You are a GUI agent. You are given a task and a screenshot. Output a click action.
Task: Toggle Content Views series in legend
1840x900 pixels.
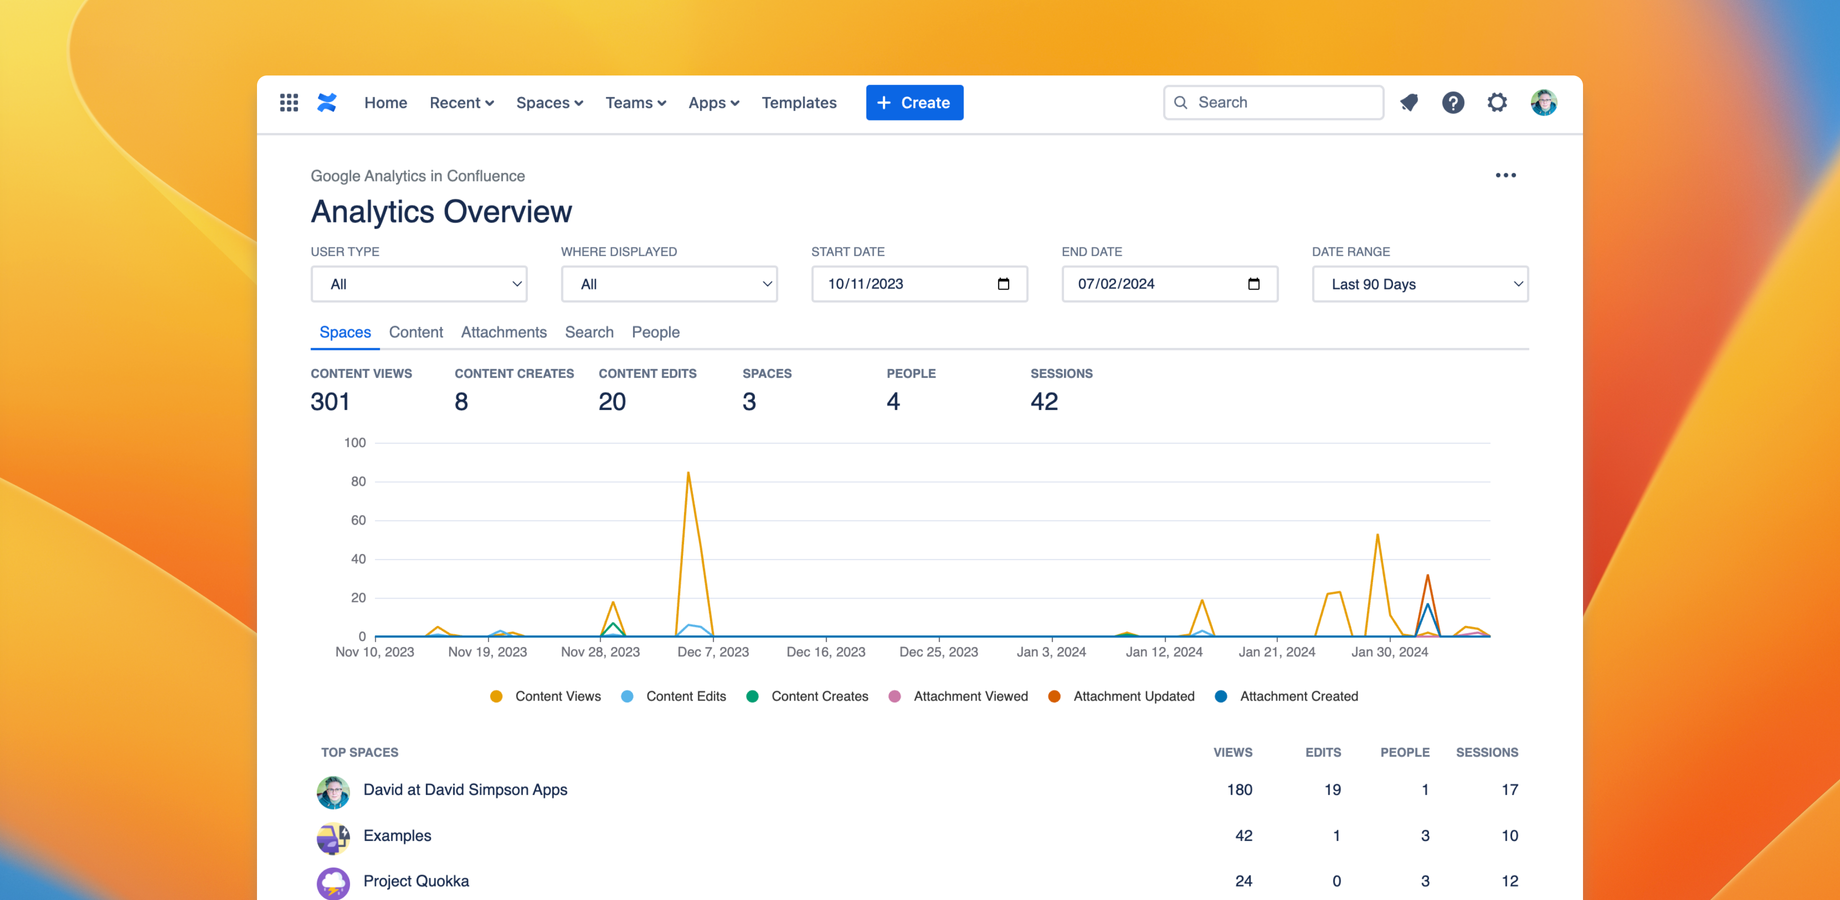point(546,696)
